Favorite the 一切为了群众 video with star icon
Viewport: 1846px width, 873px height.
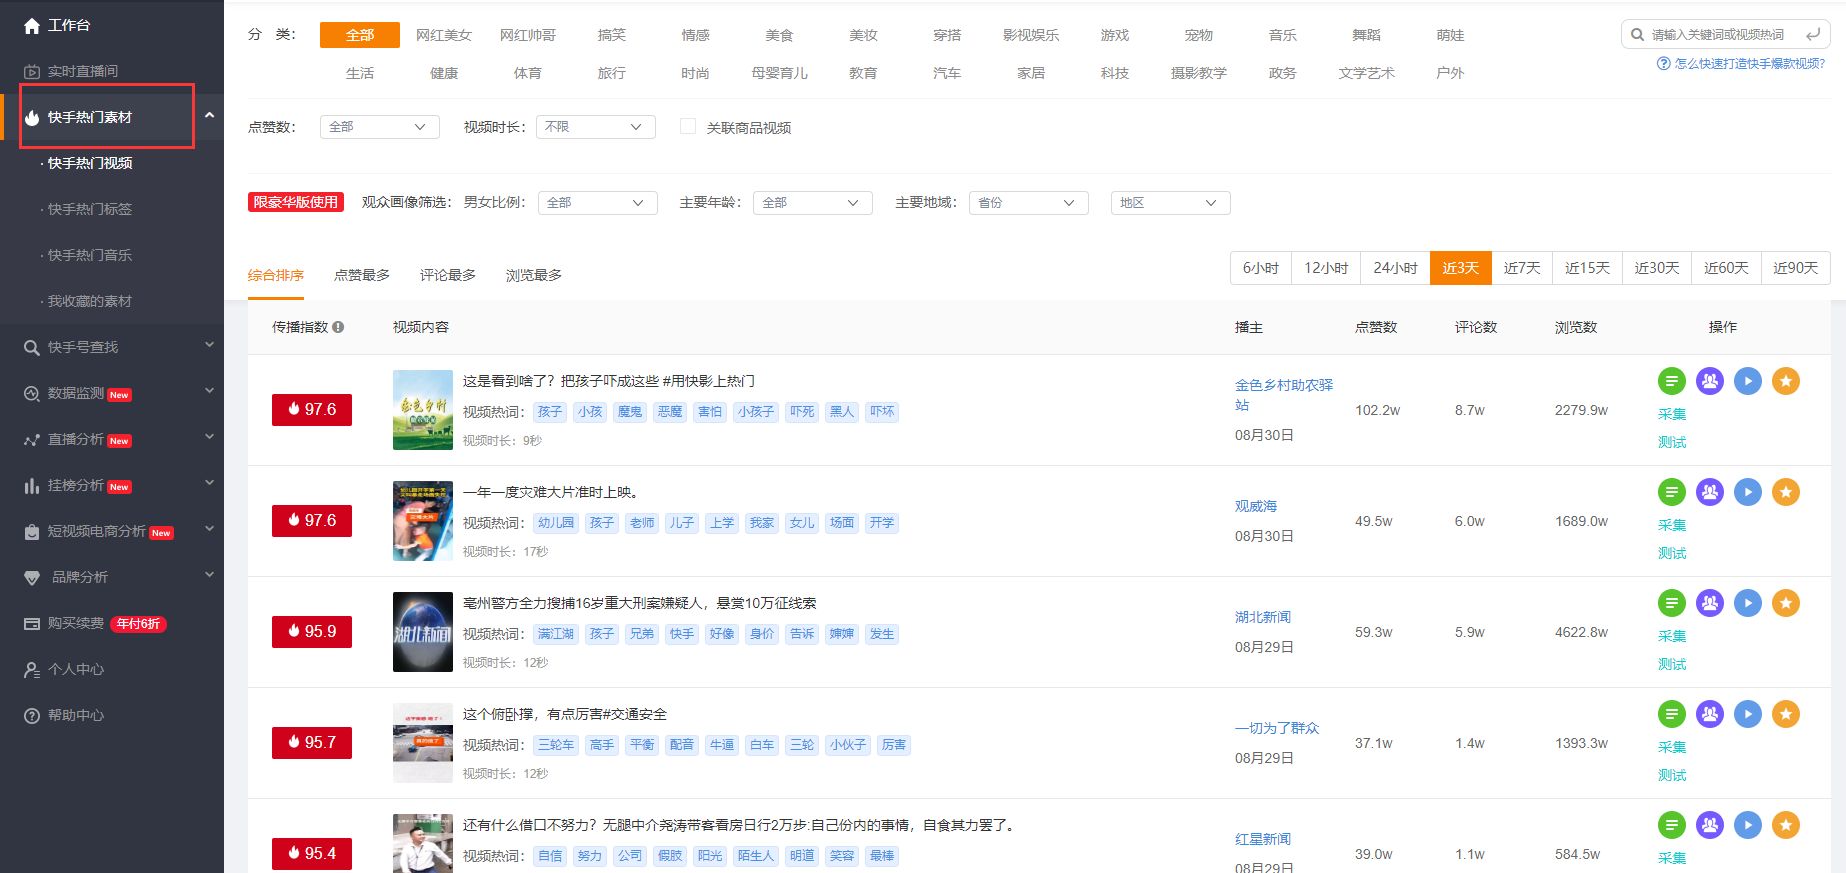[x=1786, y=714]
